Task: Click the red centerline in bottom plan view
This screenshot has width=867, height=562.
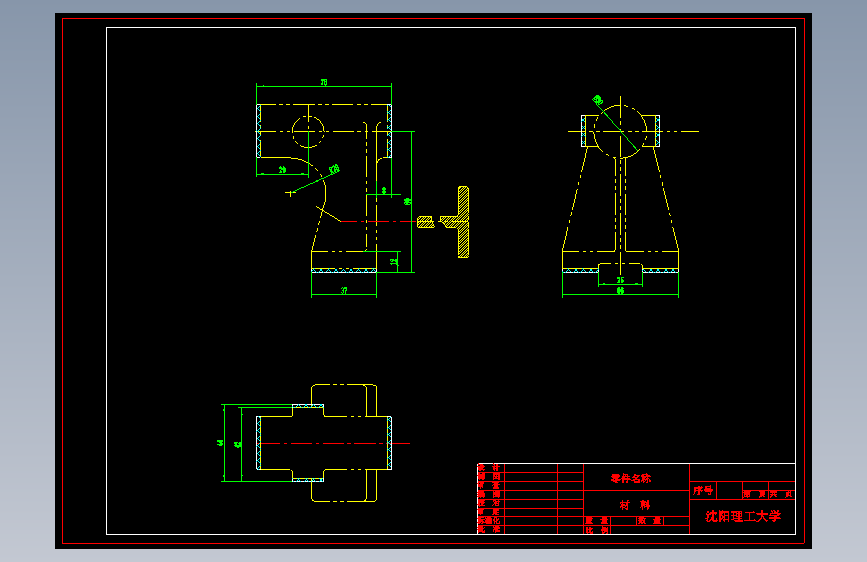Action: point(335,444)
